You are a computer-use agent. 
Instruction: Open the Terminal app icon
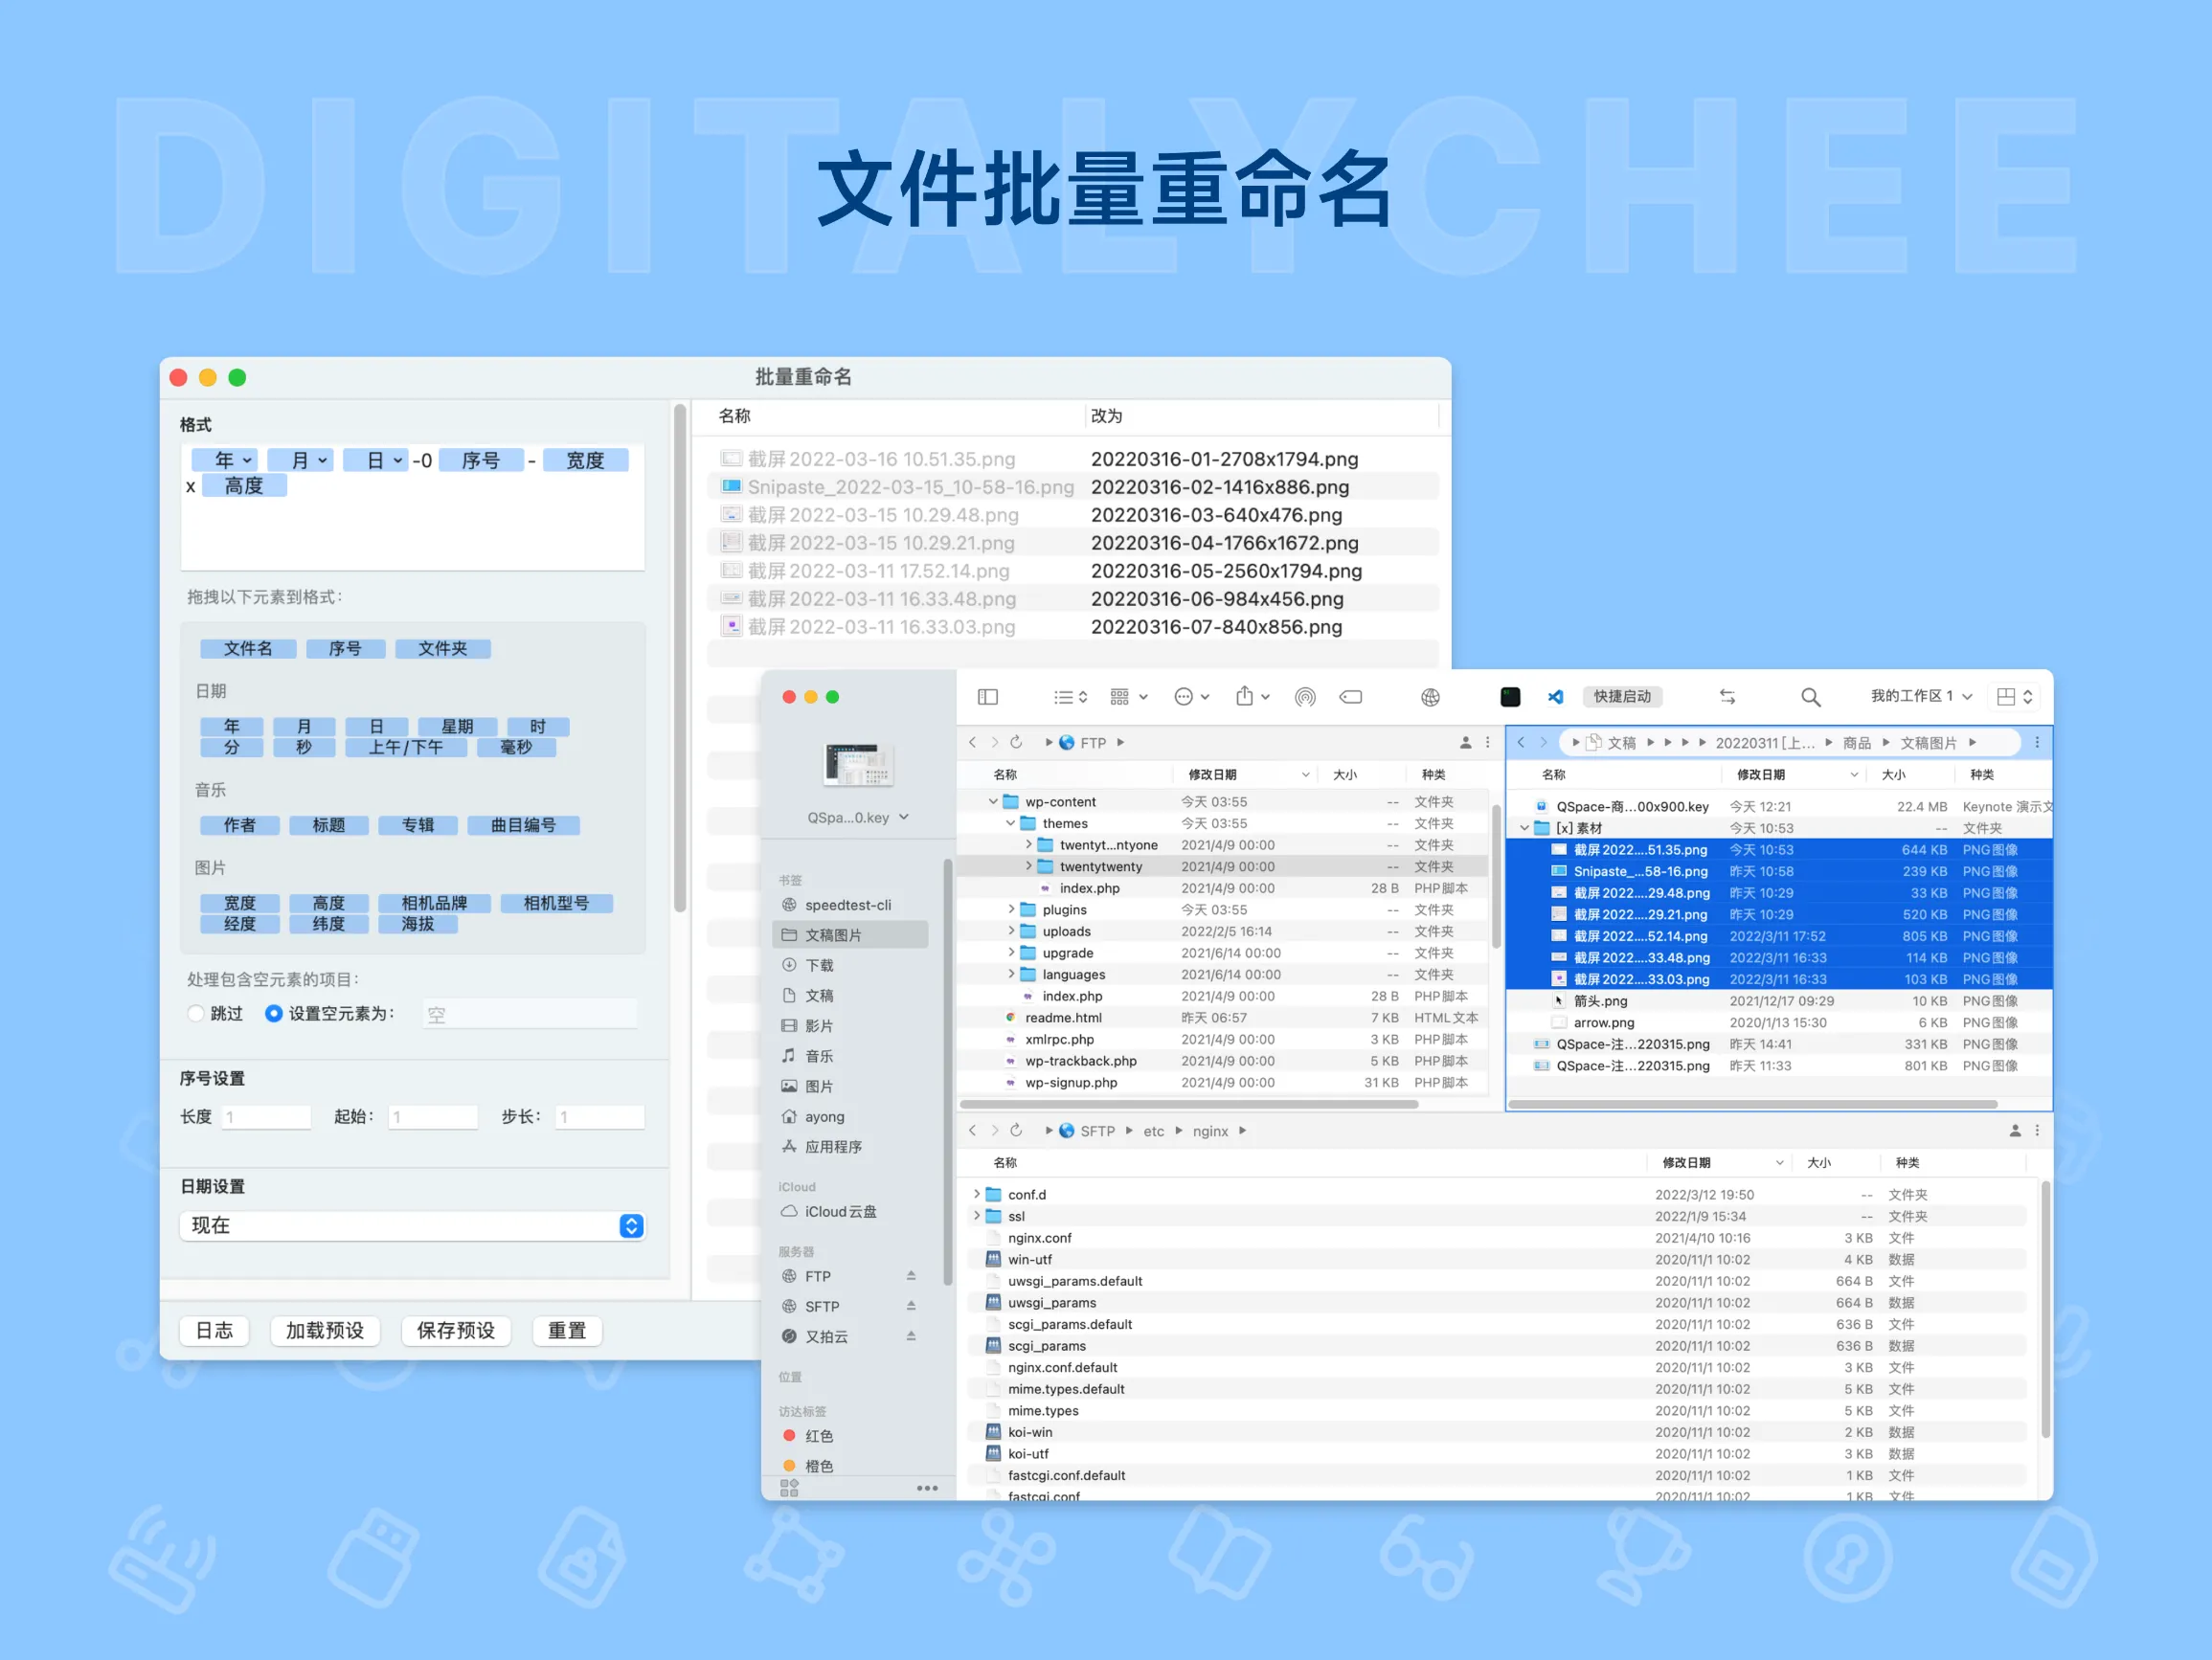coord(1510,697)
